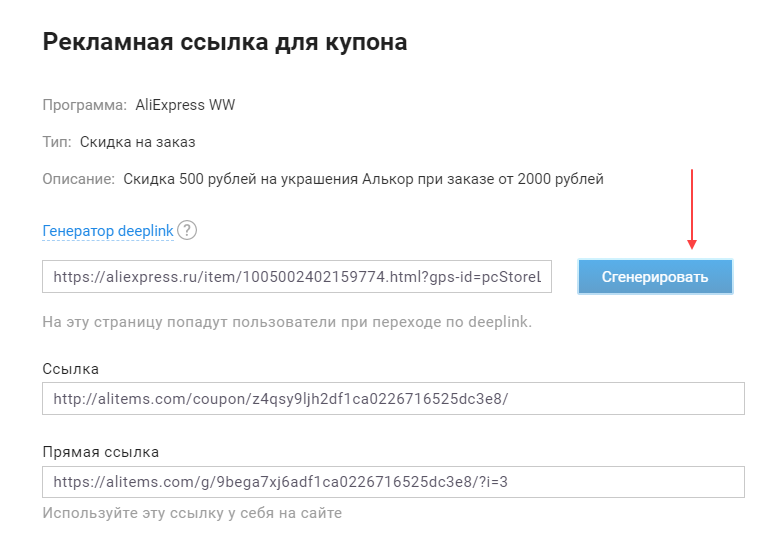Click the hint text about deeplink landing page
Viewport: 784px width, 554px height.
coord(287,322)
